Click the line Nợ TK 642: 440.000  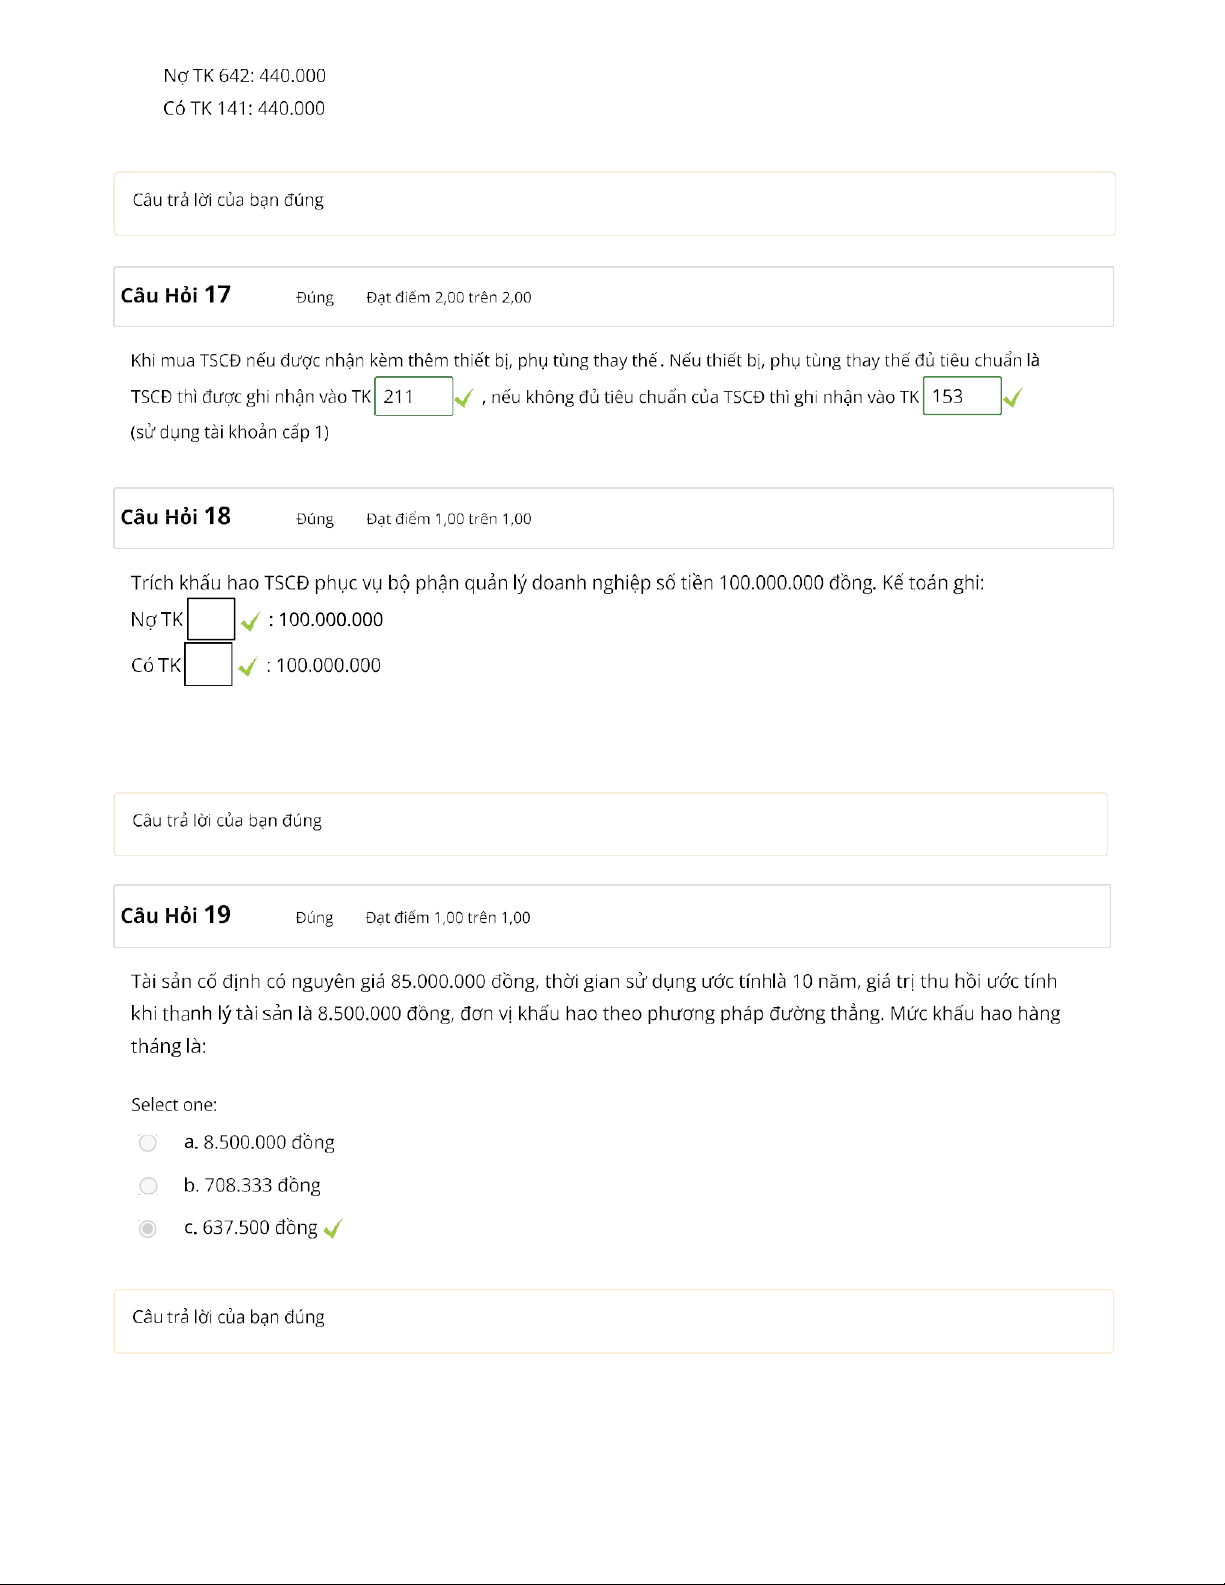click(245, 76)
